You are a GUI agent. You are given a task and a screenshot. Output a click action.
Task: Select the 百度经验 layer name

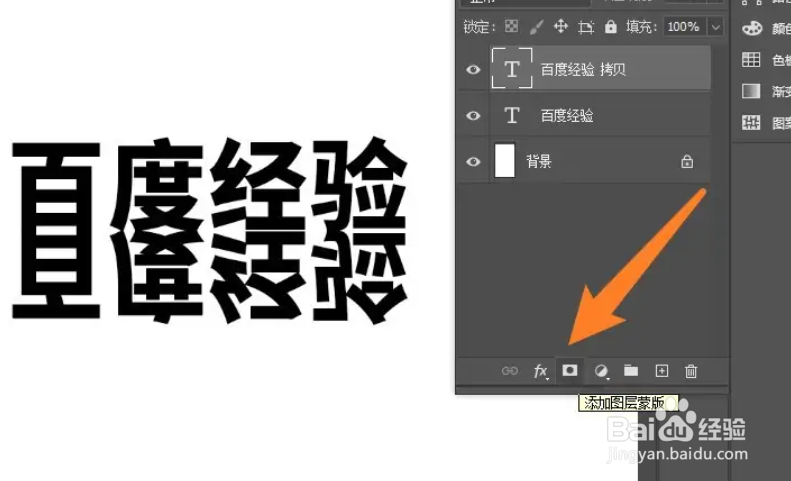pos(567,116)
